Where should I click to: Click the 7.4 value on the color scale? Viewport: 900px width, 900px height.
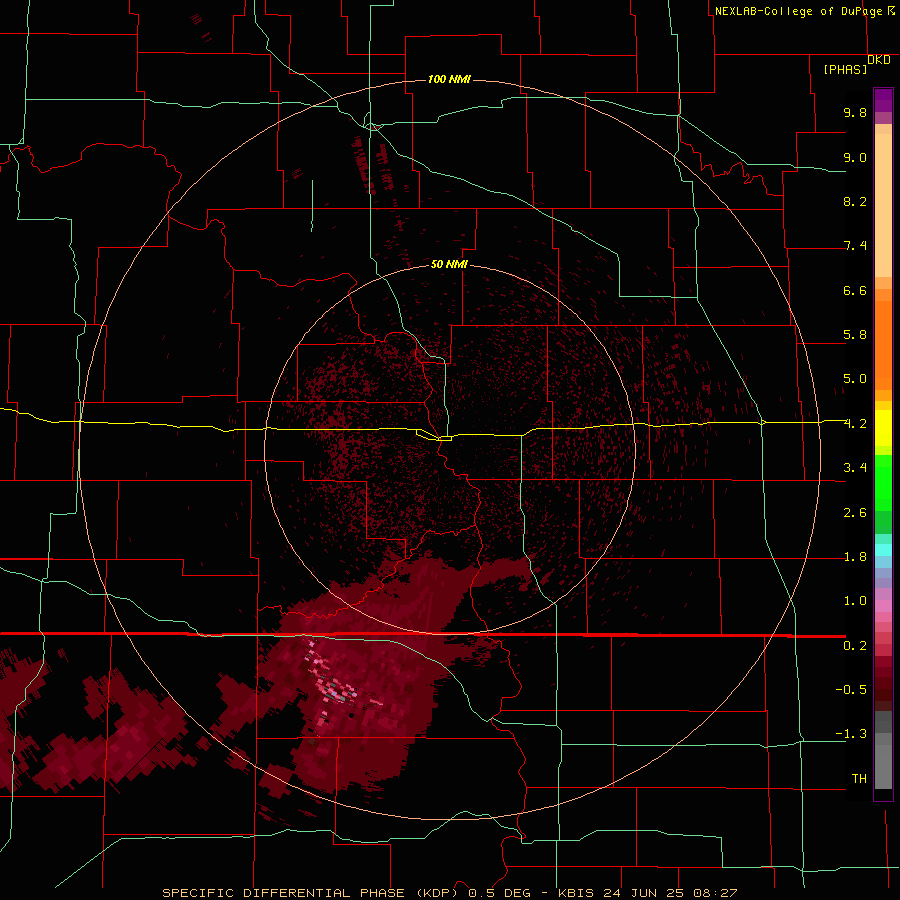click(x=855, y=246)
